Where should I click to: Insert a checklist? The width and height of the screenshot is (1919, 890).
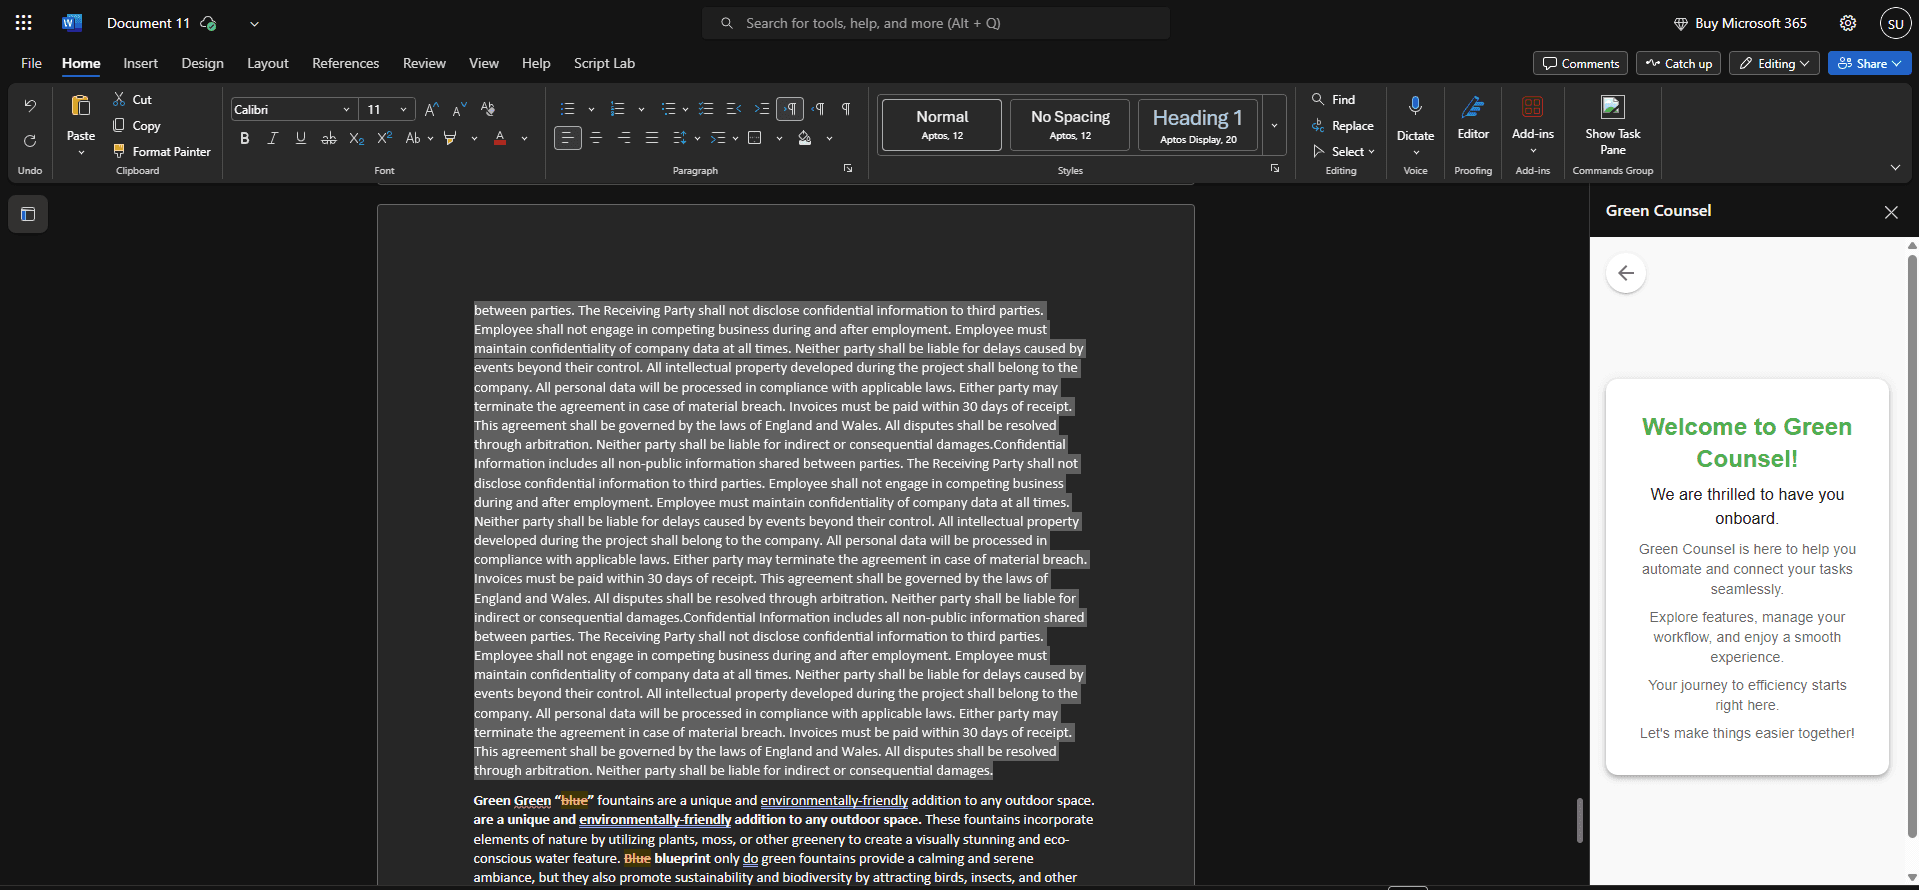coord(706,109)
